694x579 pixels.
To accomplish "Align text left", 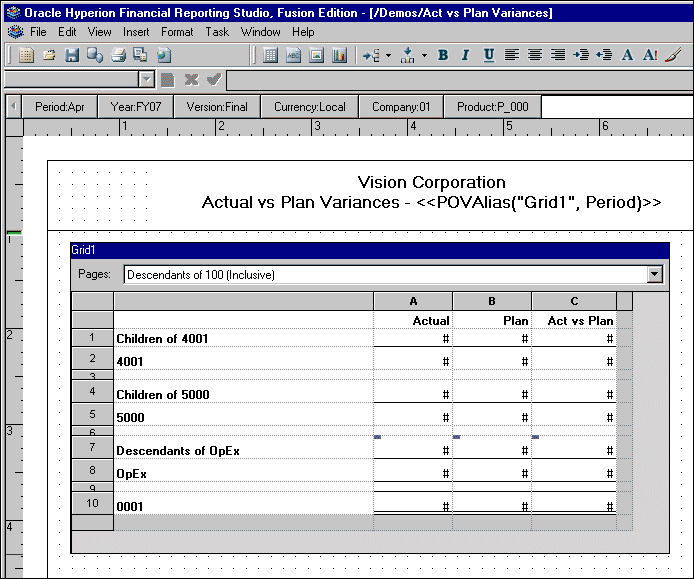I will (512, 55).
